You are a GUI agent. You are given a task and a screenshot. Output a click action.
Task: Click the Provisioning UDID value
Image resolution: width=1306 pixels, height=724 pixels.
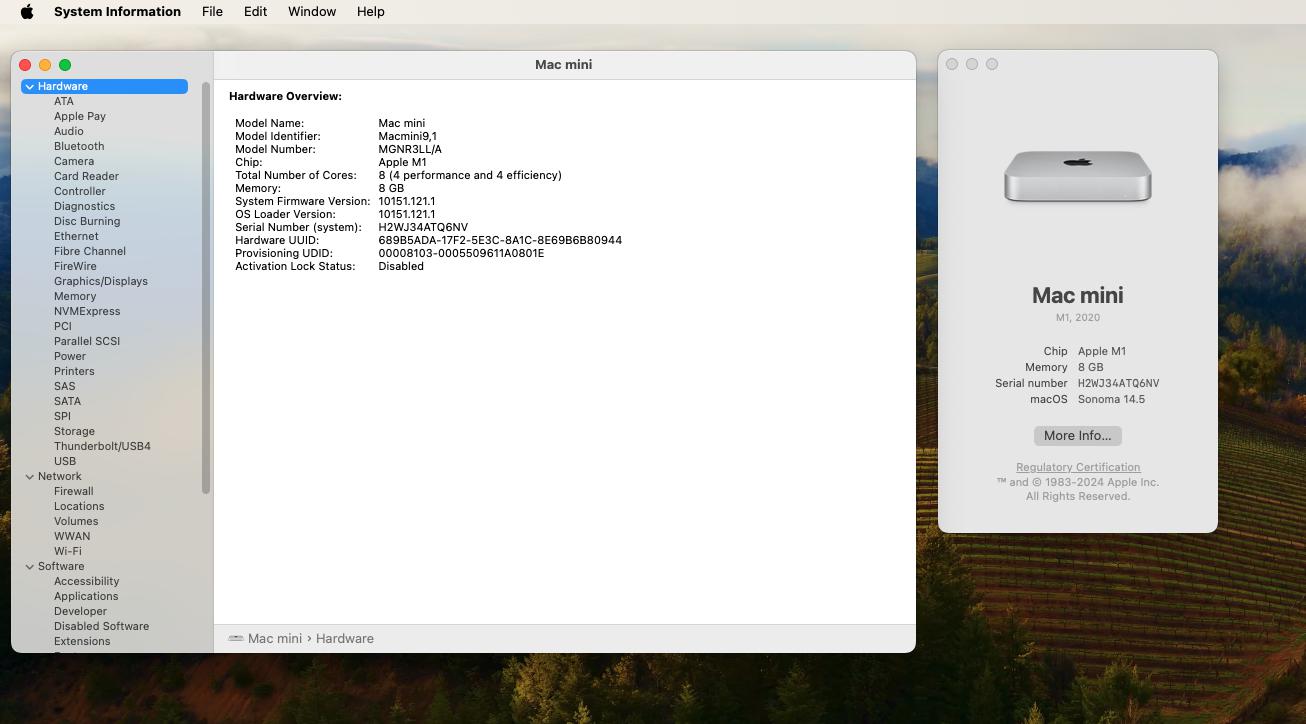click(x=461, y=253)
